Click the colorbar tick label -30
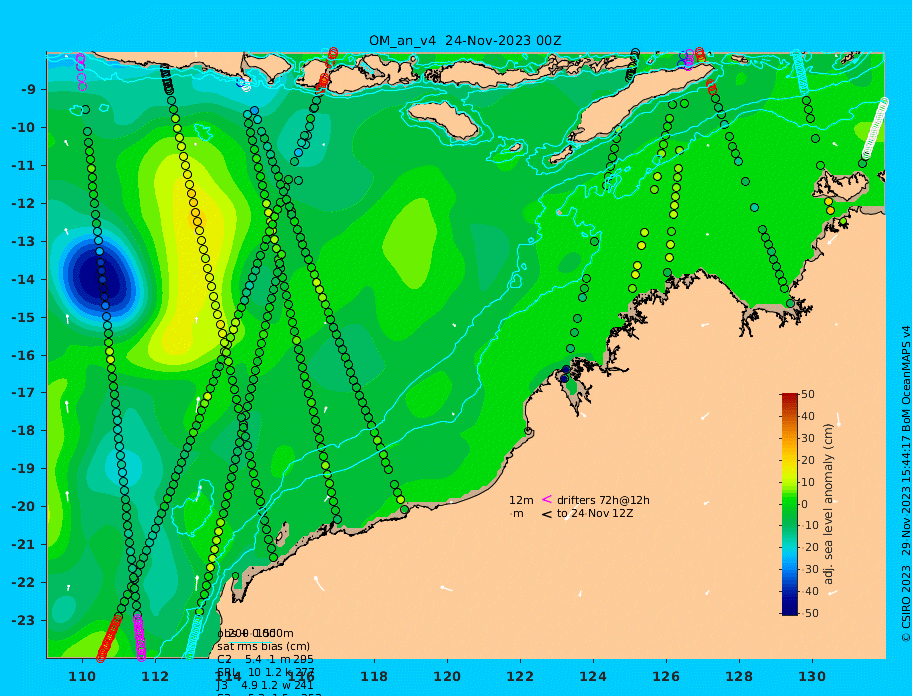This screenshot has width=912, height=696. 809,570
